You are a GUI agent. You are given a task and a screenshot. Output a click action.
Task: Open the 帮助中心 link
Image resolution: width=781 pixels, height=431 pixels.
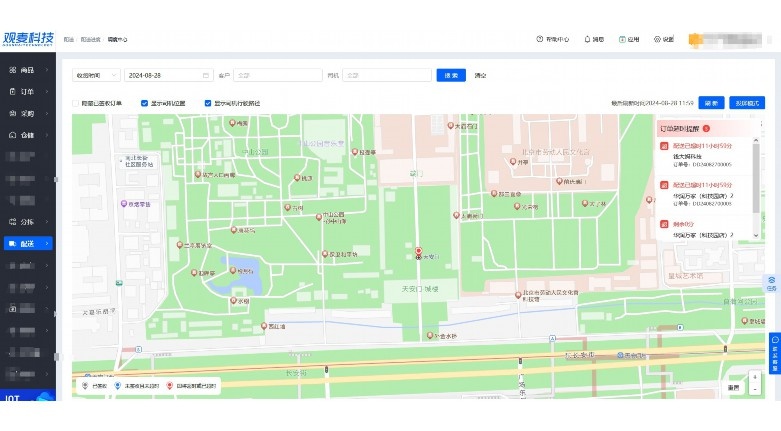click(x=553, y=39)
